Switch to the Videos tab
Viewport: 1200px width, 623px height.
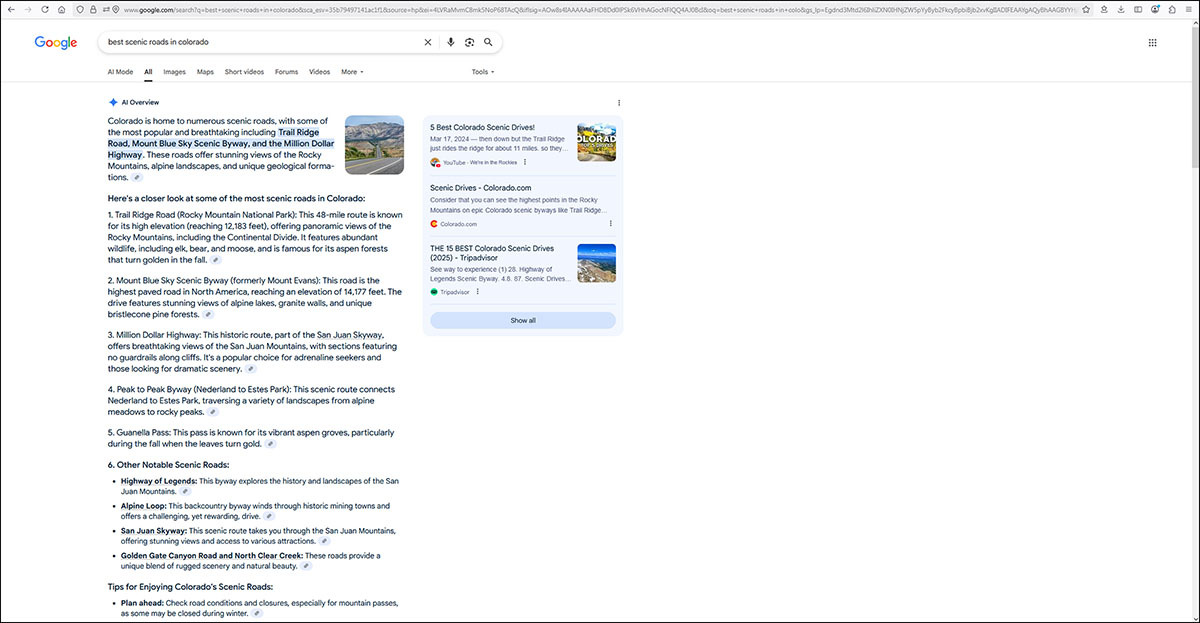(319, 72)
